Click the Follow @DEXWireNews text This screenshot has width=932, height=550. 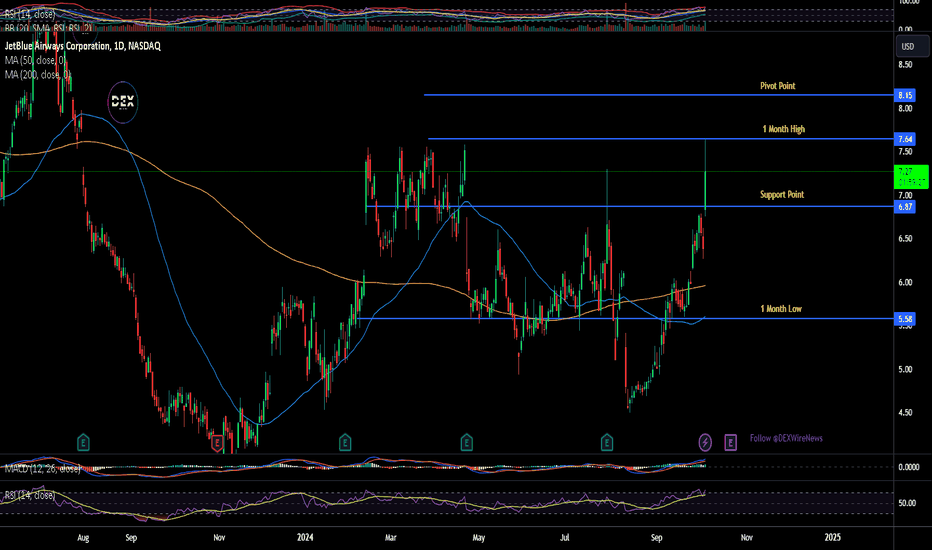[x=786, y=438]
